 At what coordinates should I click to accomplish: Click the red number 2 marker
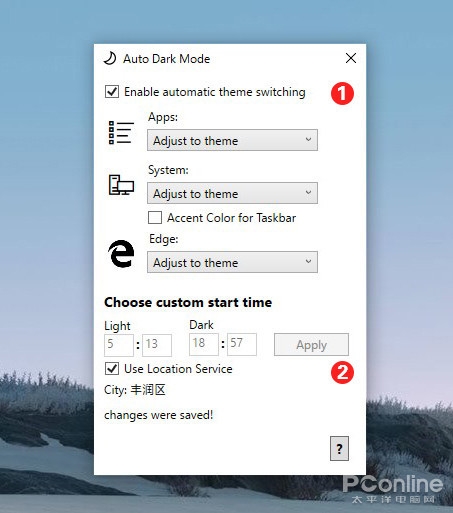pos(342,372)
